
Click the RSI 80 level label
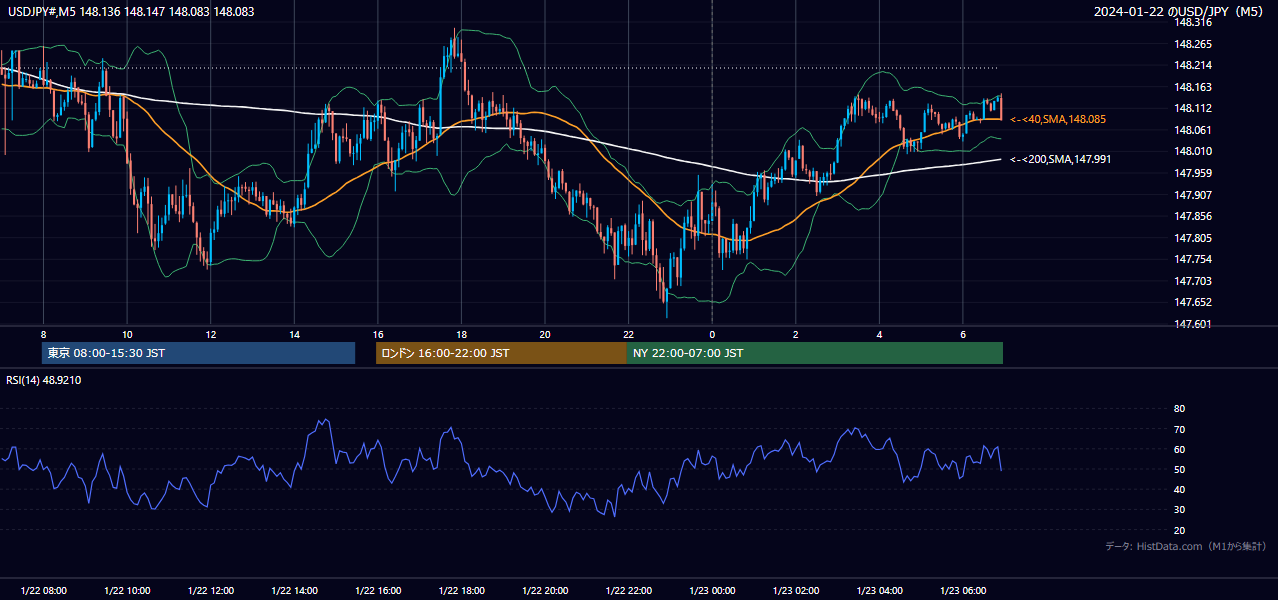click(1179, 409)
